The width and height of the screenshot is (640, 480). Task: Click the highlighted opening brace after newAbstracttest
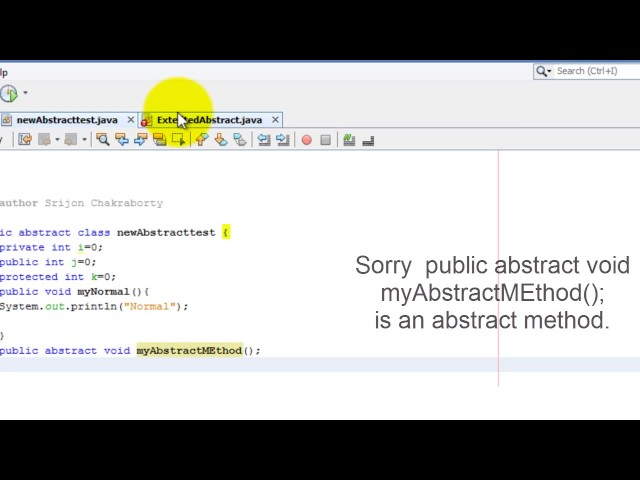(x=226, y=233)
